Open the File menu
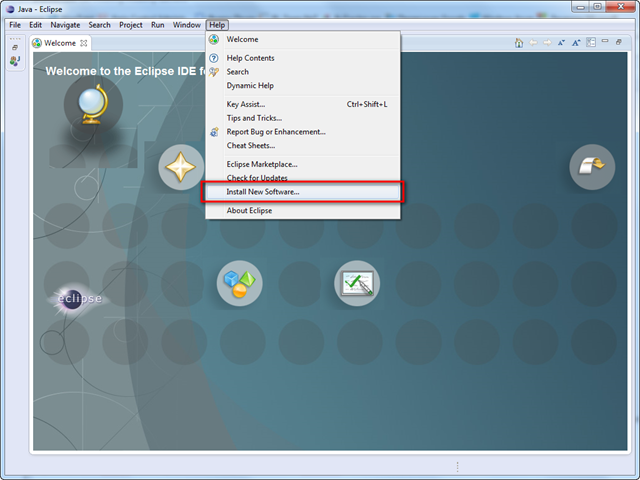The height and width of the screenshot is (480, 640). point(15,25)
